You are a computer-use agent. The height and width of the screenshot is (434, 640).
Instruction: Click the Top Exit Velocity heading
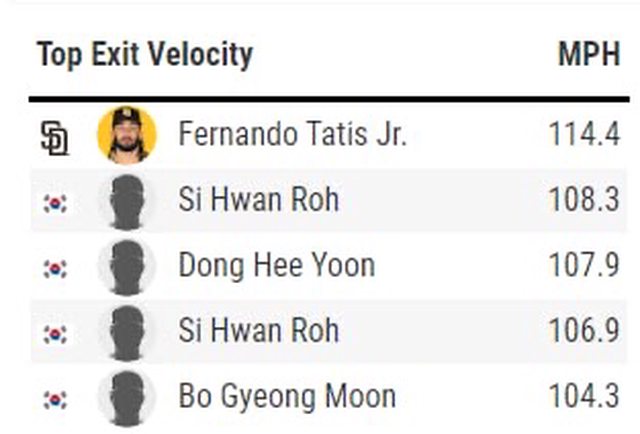coord(145,55)
